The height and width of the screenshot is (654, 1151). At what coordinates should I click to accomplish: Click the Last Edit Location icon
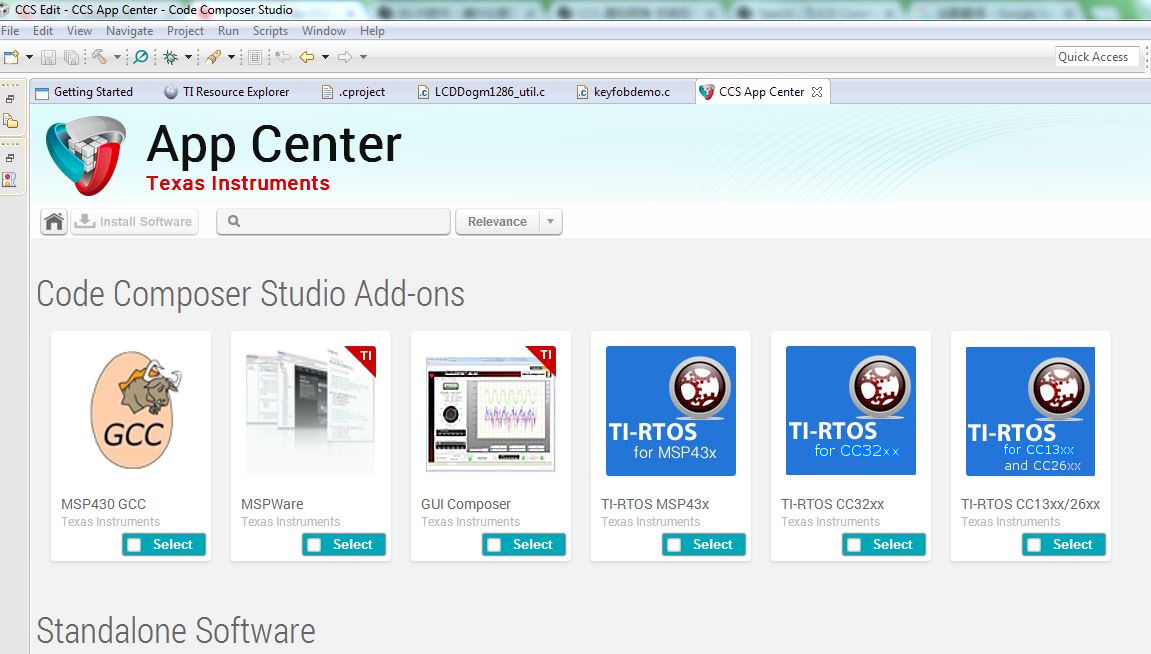pos(283,57)
